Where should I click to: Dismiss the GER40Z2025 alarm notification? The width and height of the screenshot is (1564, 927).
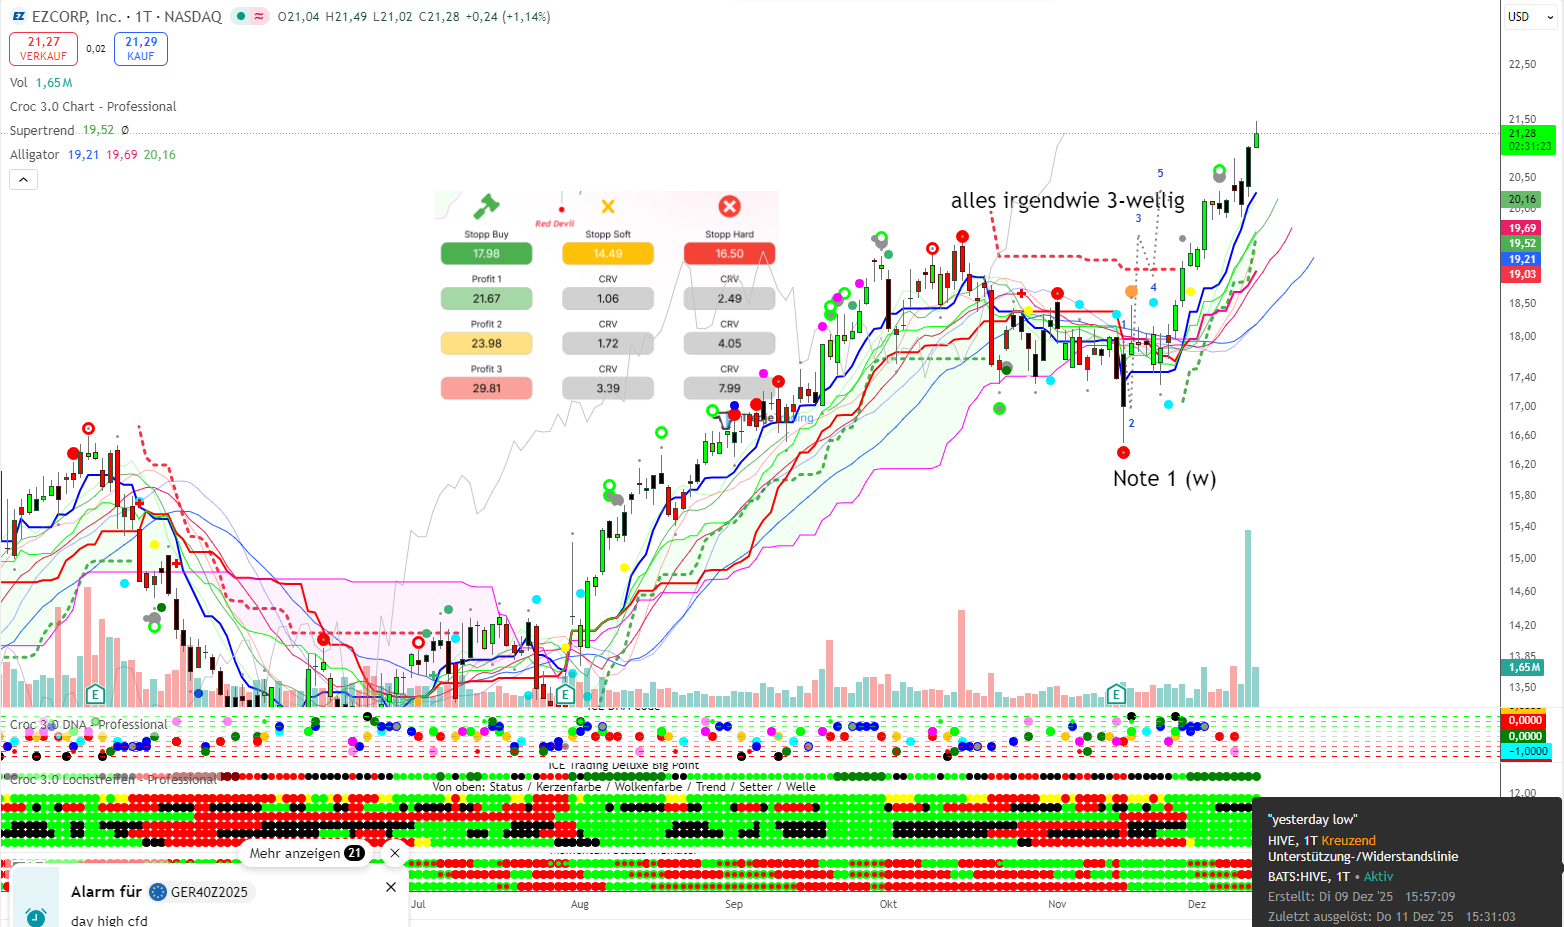[391, 887]
